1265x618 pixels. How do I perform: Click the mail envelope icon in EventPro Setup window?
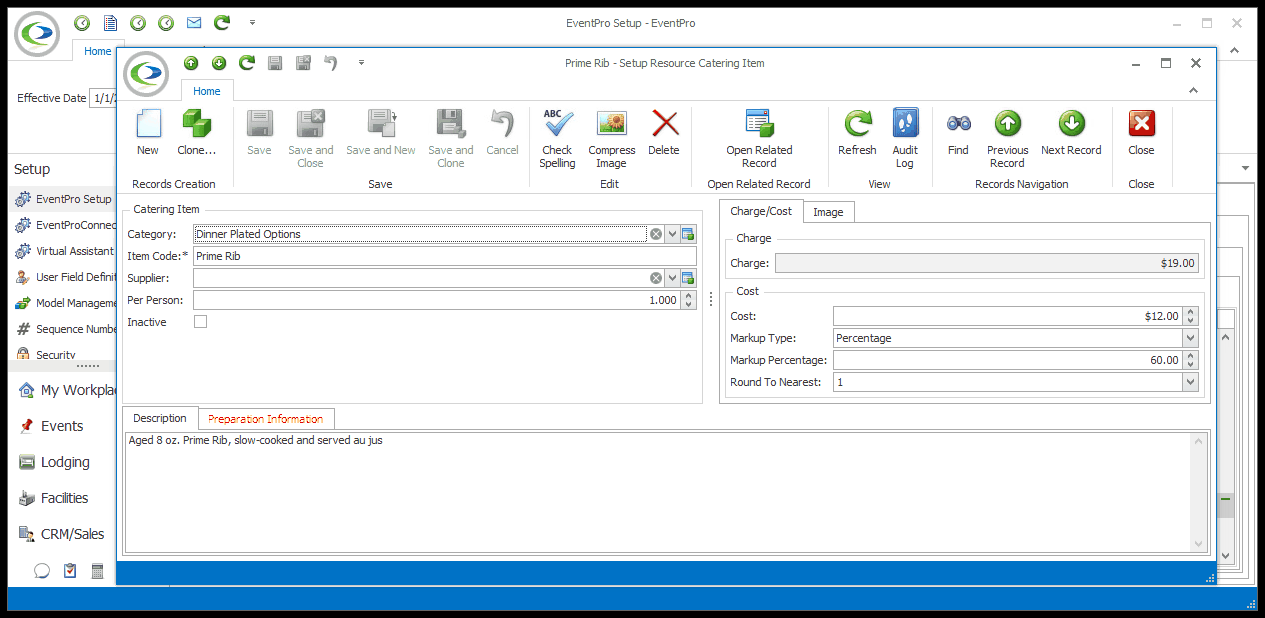point(194,22)
